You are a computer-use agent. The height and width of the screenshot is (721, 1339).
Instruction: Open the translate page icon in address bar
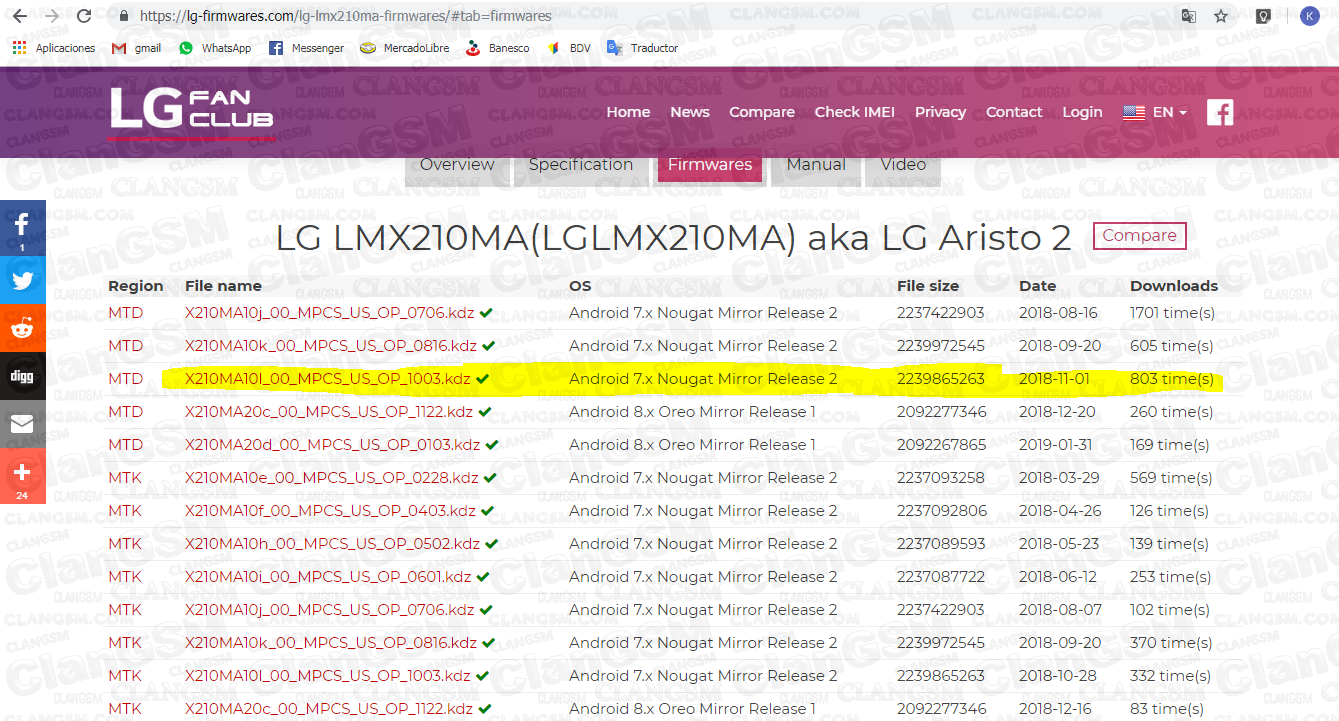click(1188, 16)
